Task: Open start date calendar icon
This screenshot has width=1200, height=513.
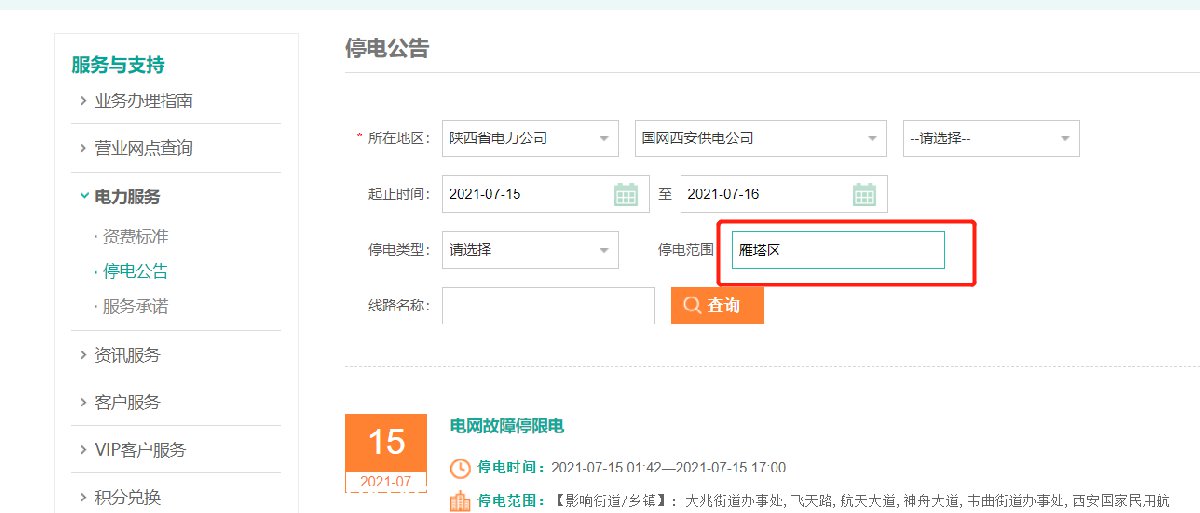Action: (x=626, y=194)
